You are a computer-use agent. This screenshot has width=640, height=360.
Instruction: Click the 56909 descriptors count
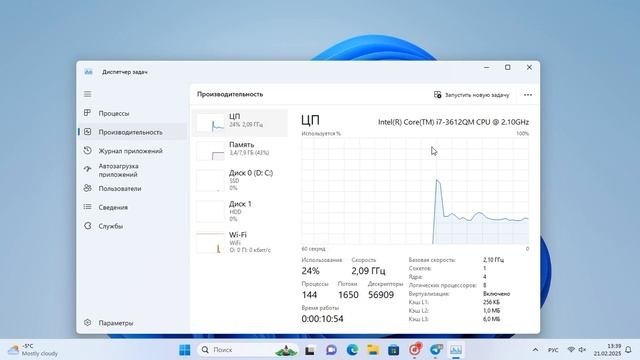pos(381,295)
